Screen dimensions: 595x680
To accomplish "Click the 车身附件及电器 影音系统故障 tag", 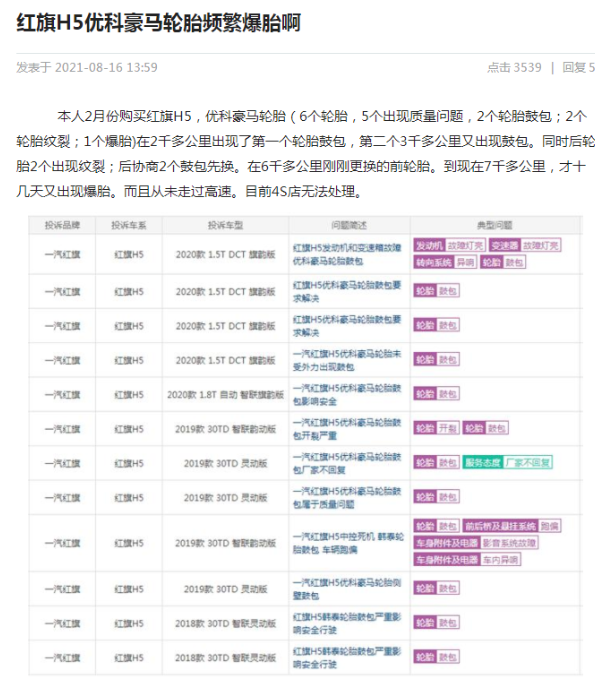I will point(476,543).
